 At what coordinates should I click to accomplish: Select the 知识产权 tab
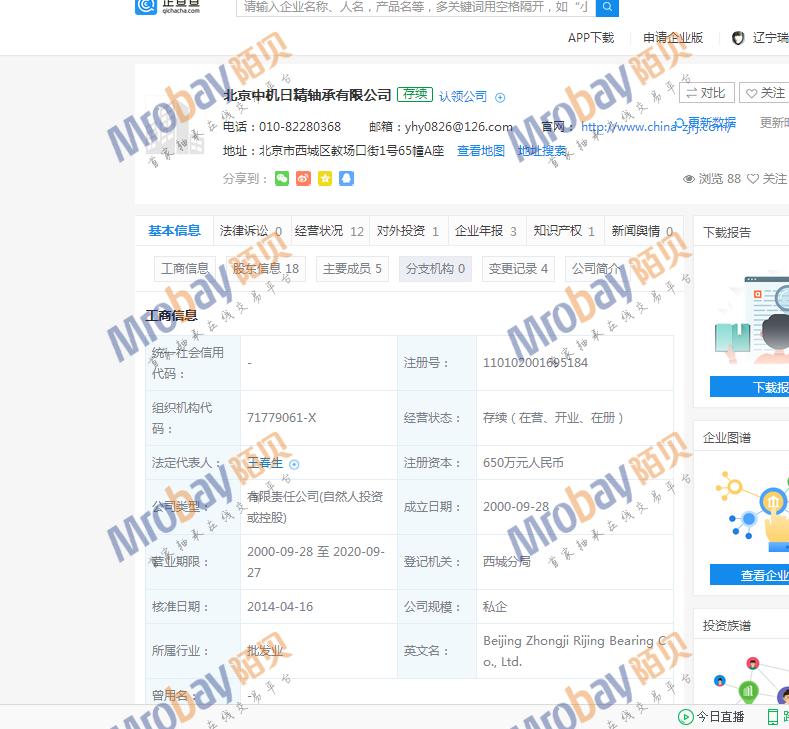coord(564,231)
